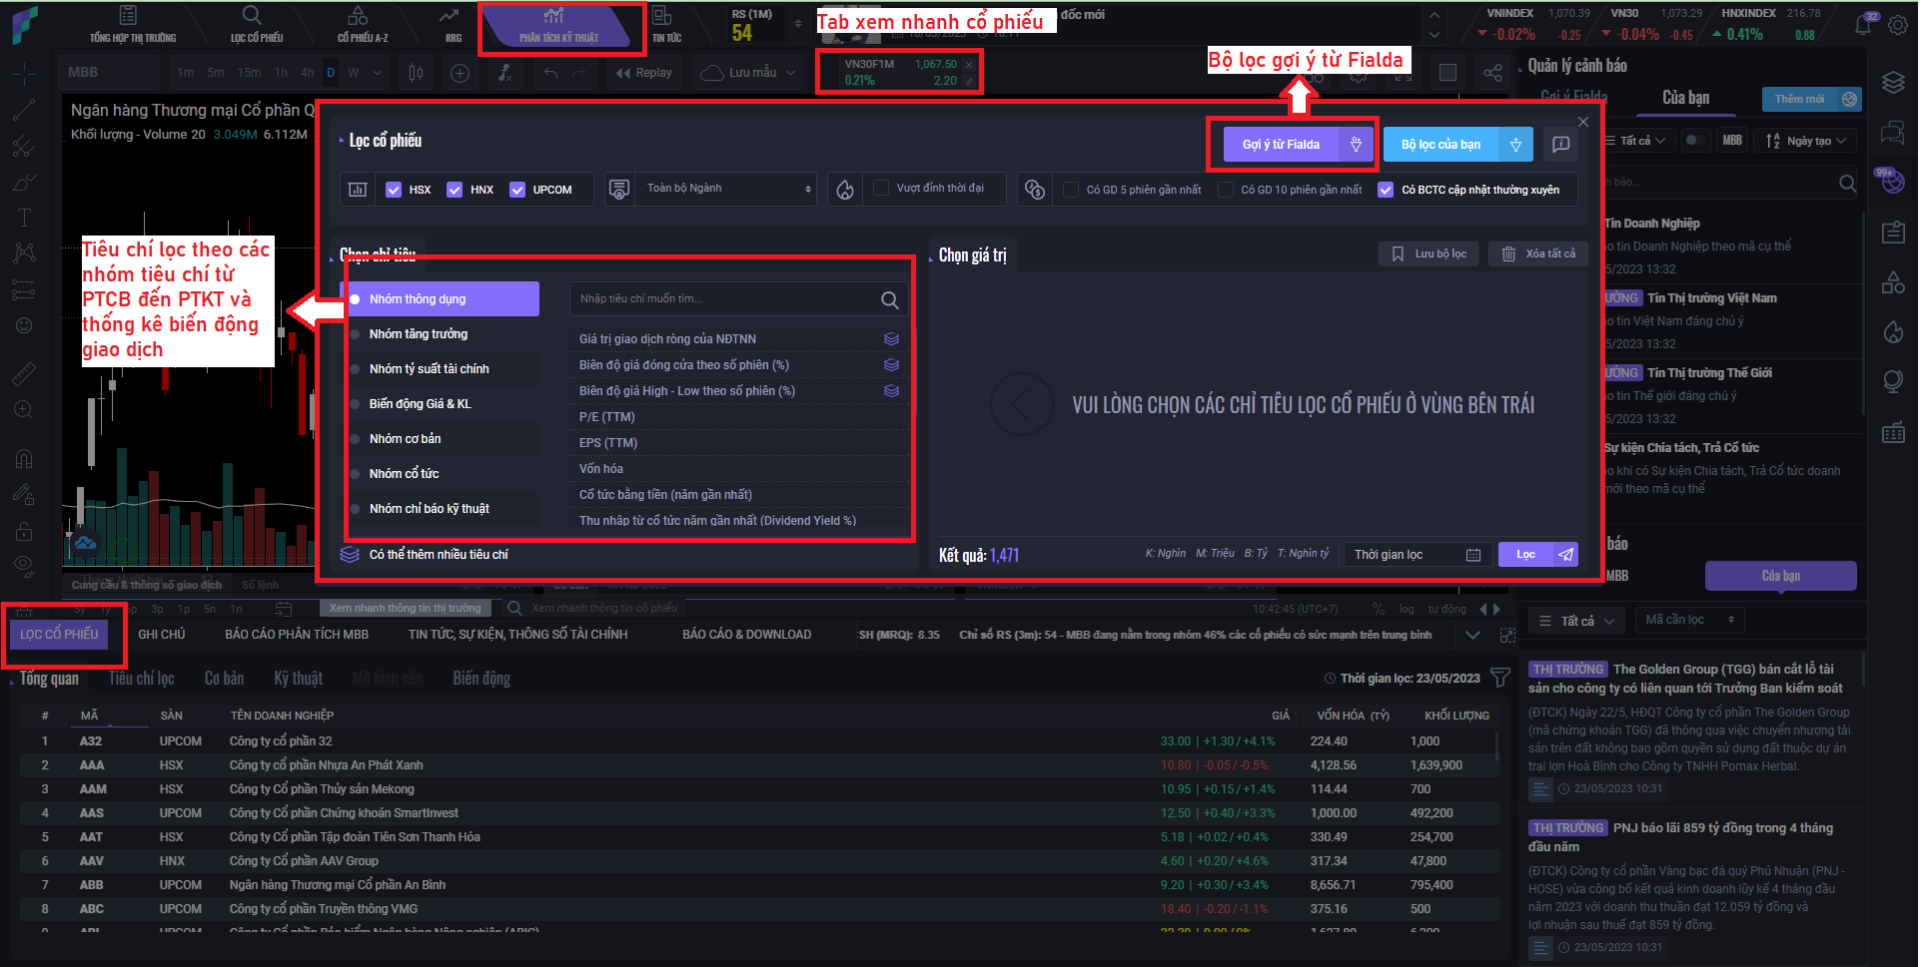Click the Nhập tiêu chí muốn tìm field
This screenshot has height=967, width=1920.
[x=720, y=299]
